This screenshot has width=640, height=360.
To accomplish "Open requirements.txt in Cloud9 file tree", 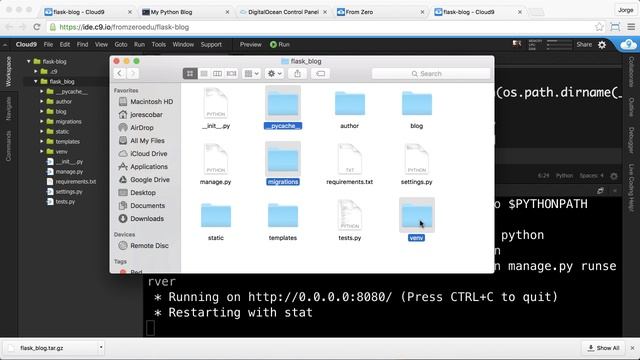I will coord(71,182).
